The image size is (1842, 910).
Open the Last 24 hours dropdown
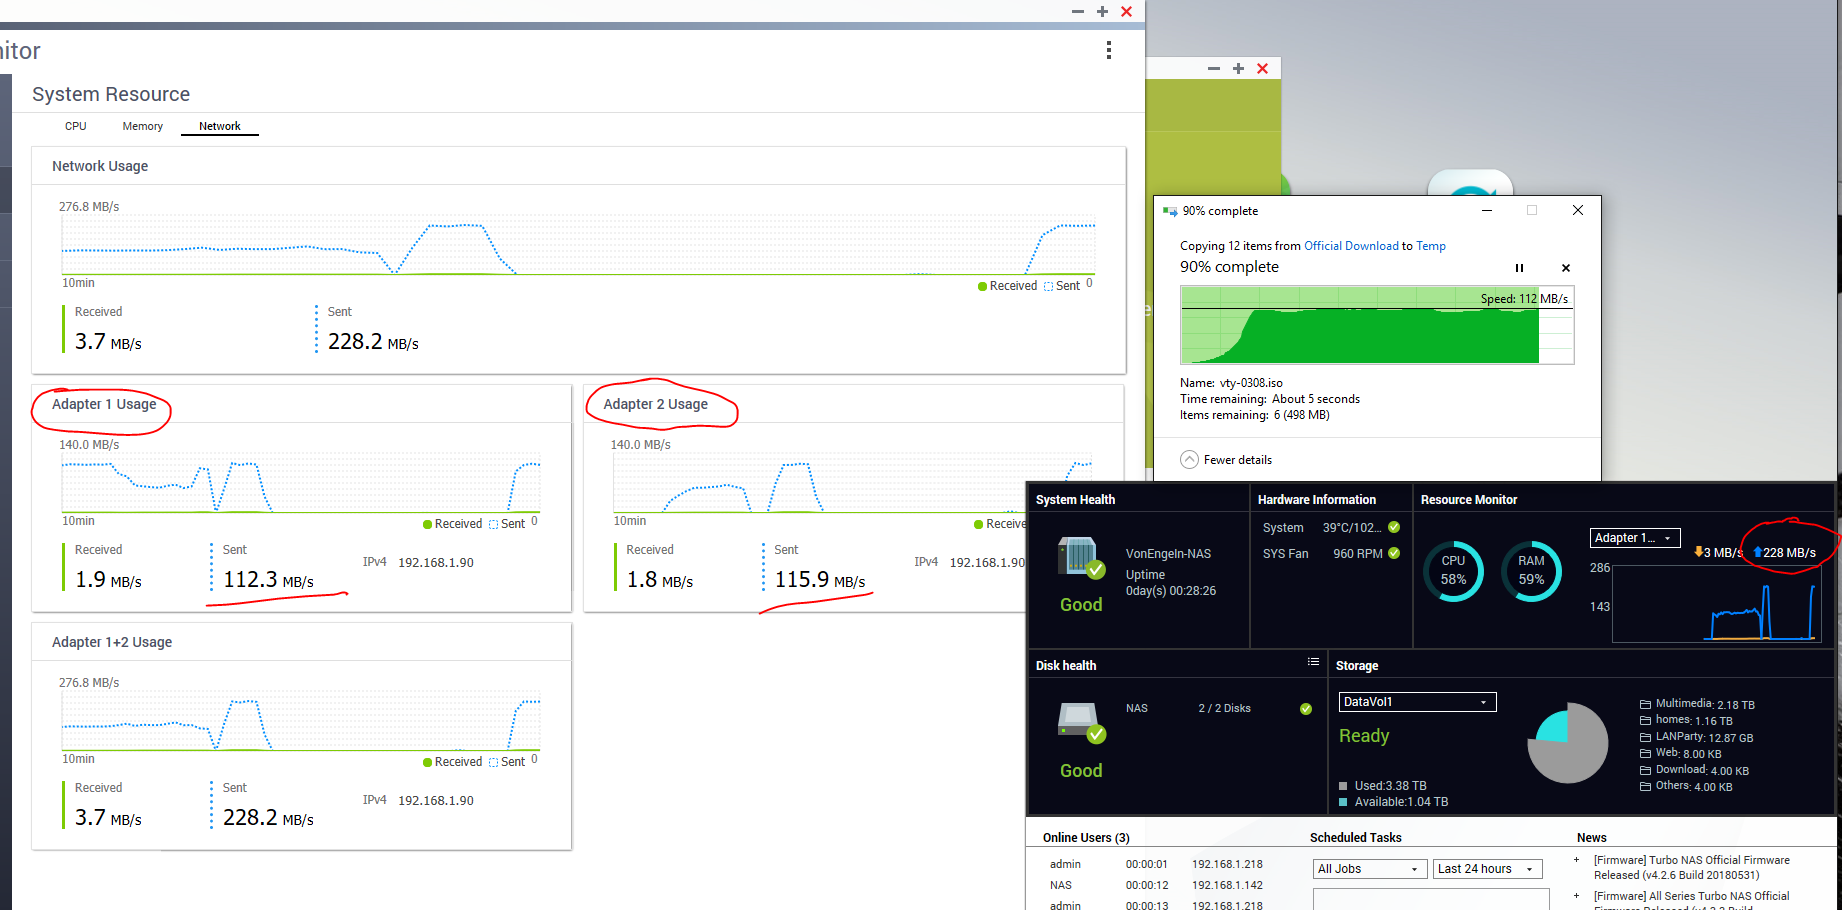tap(1487, 869)
